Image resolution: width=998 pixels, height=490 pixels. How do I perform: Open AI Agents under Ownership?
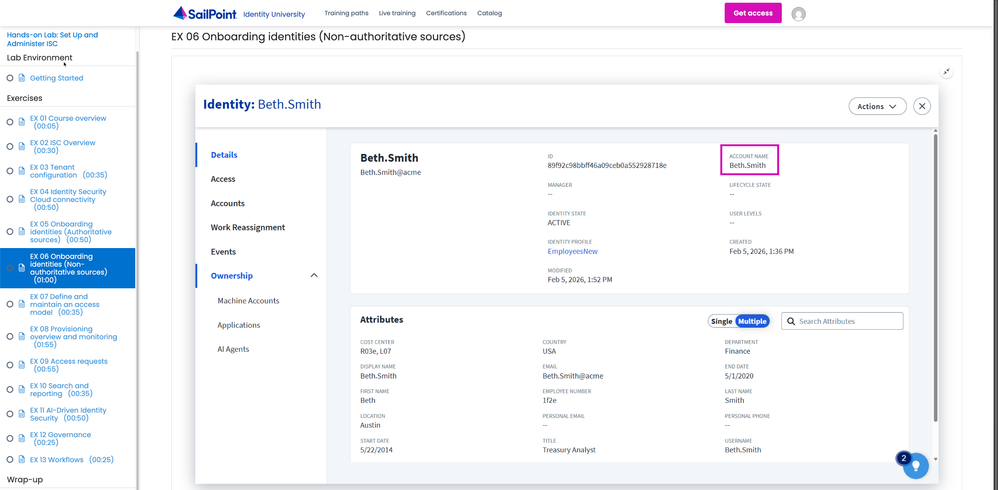[233, 349]
